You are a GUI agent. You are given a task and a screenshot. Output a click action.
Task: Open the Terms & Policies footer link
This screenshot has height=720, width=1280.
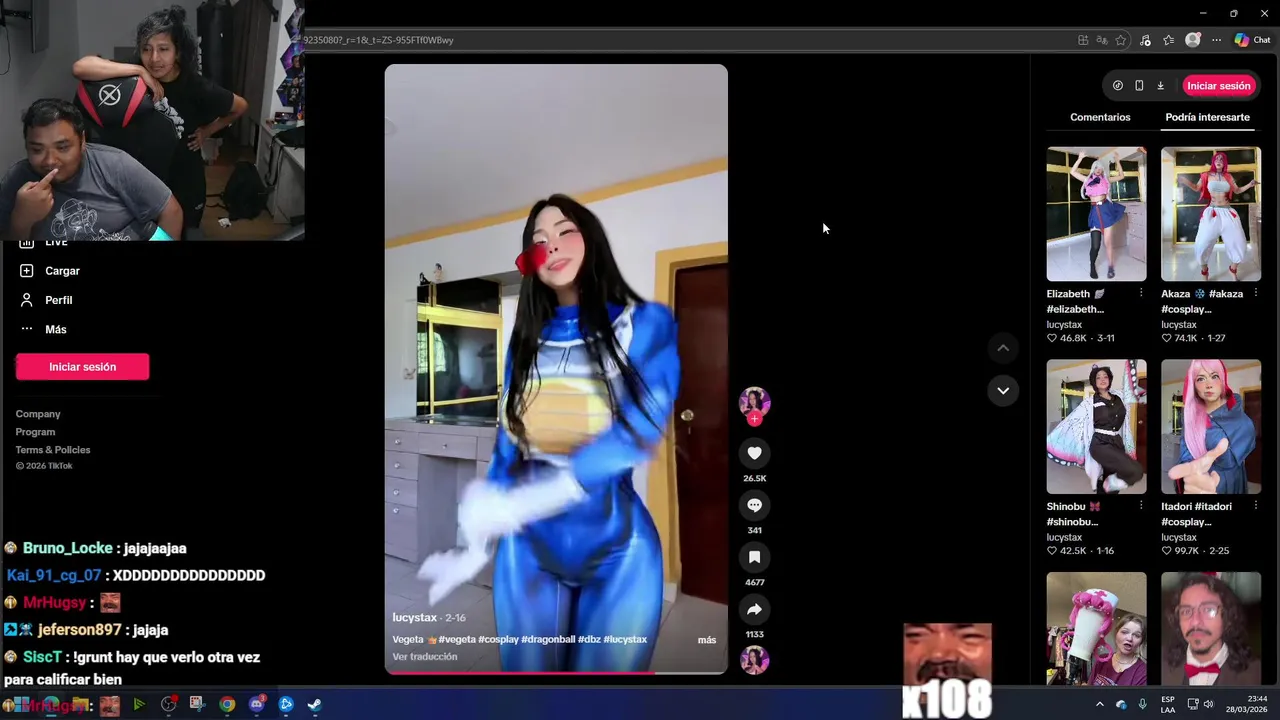click(x=53, y=450)
